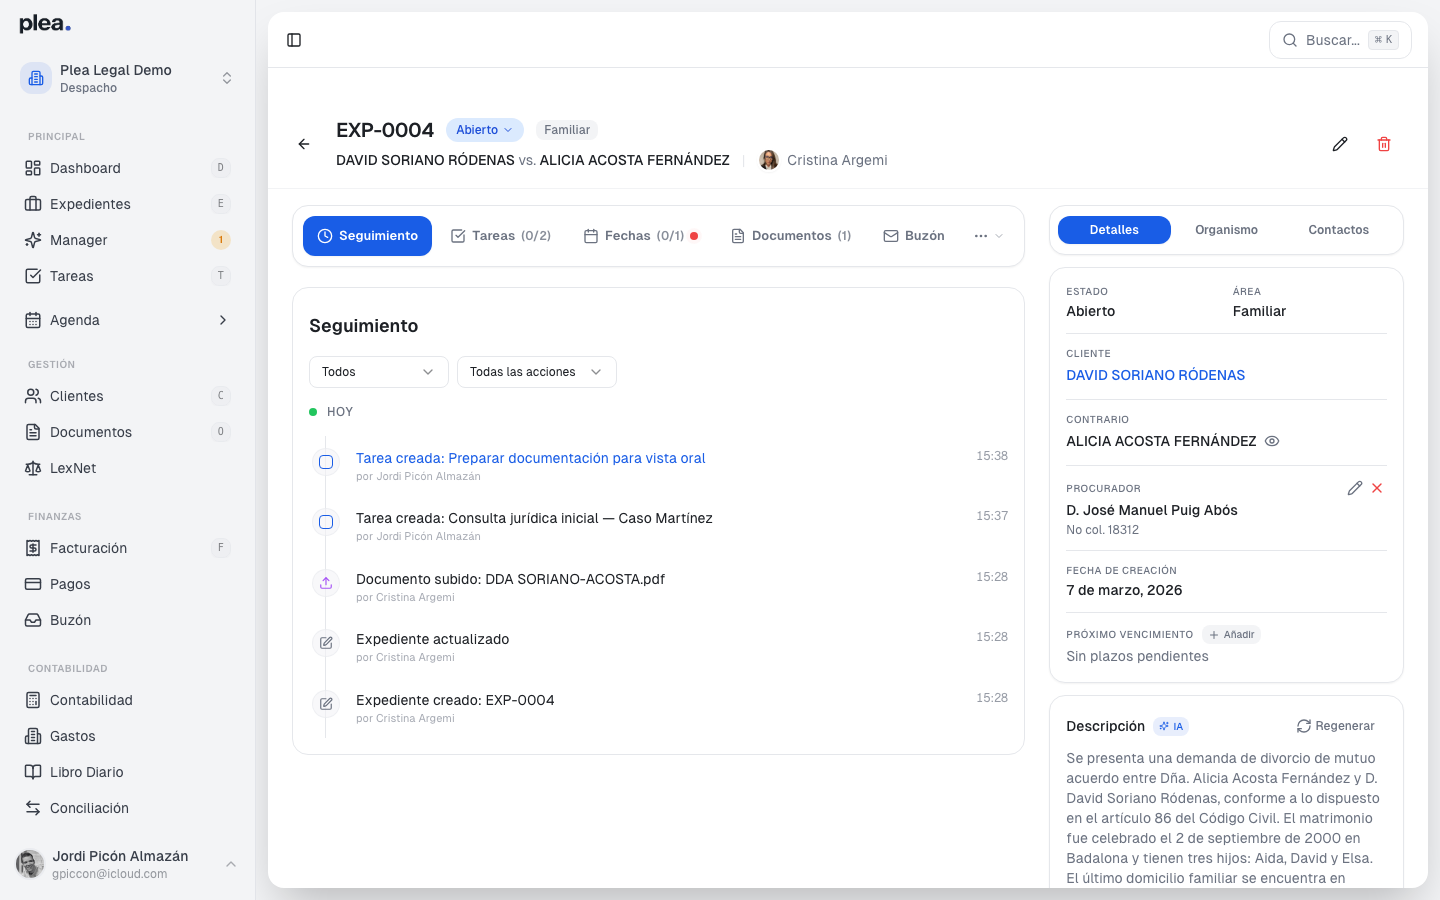Image resolution: width=1440 pixels, height=900 pixels.
Task: Open the Todos filter dropdown
Action: tap(379, 372)
